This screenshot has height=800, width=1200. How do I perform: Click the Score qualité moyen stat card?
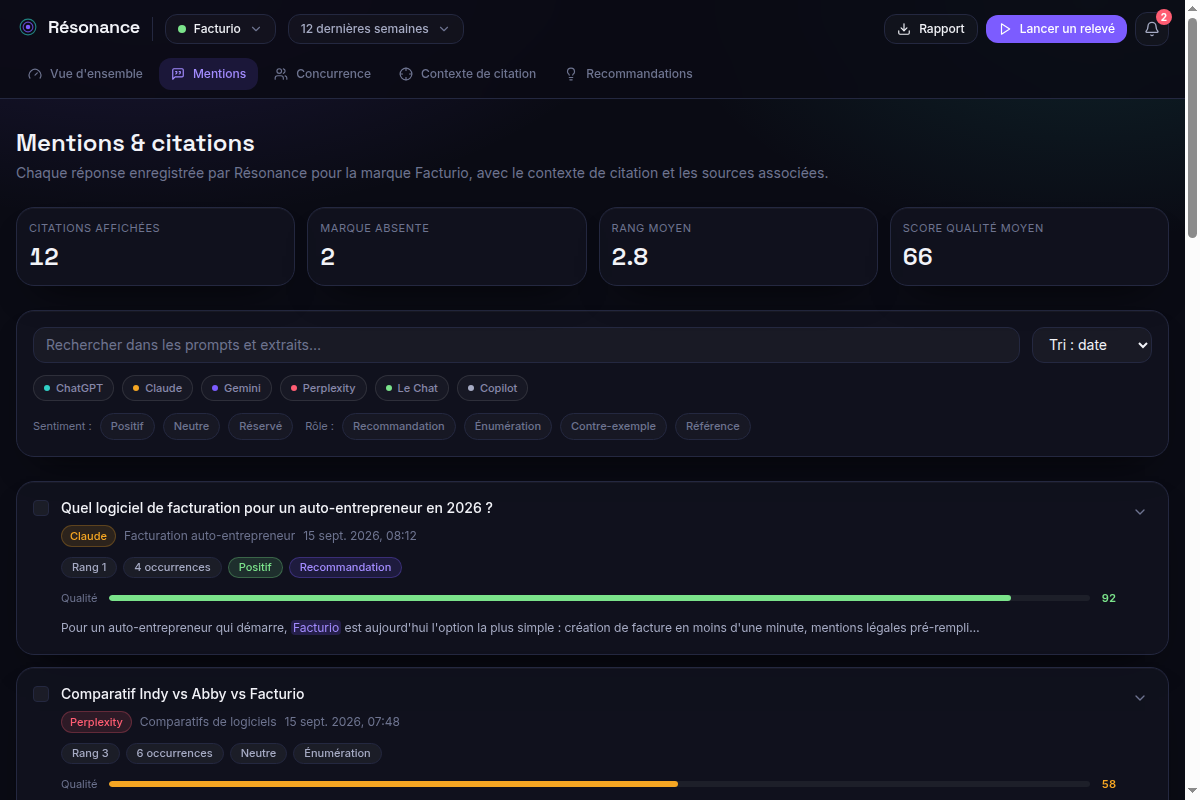pos(1029,247)
